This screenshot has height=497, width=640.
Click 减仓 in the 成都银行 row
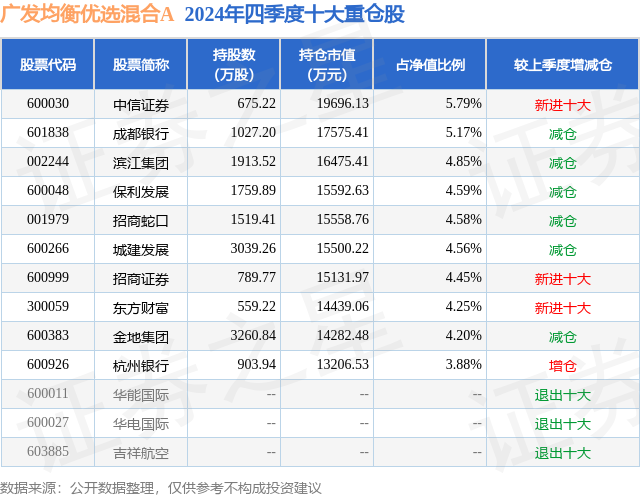pos(563,134)
